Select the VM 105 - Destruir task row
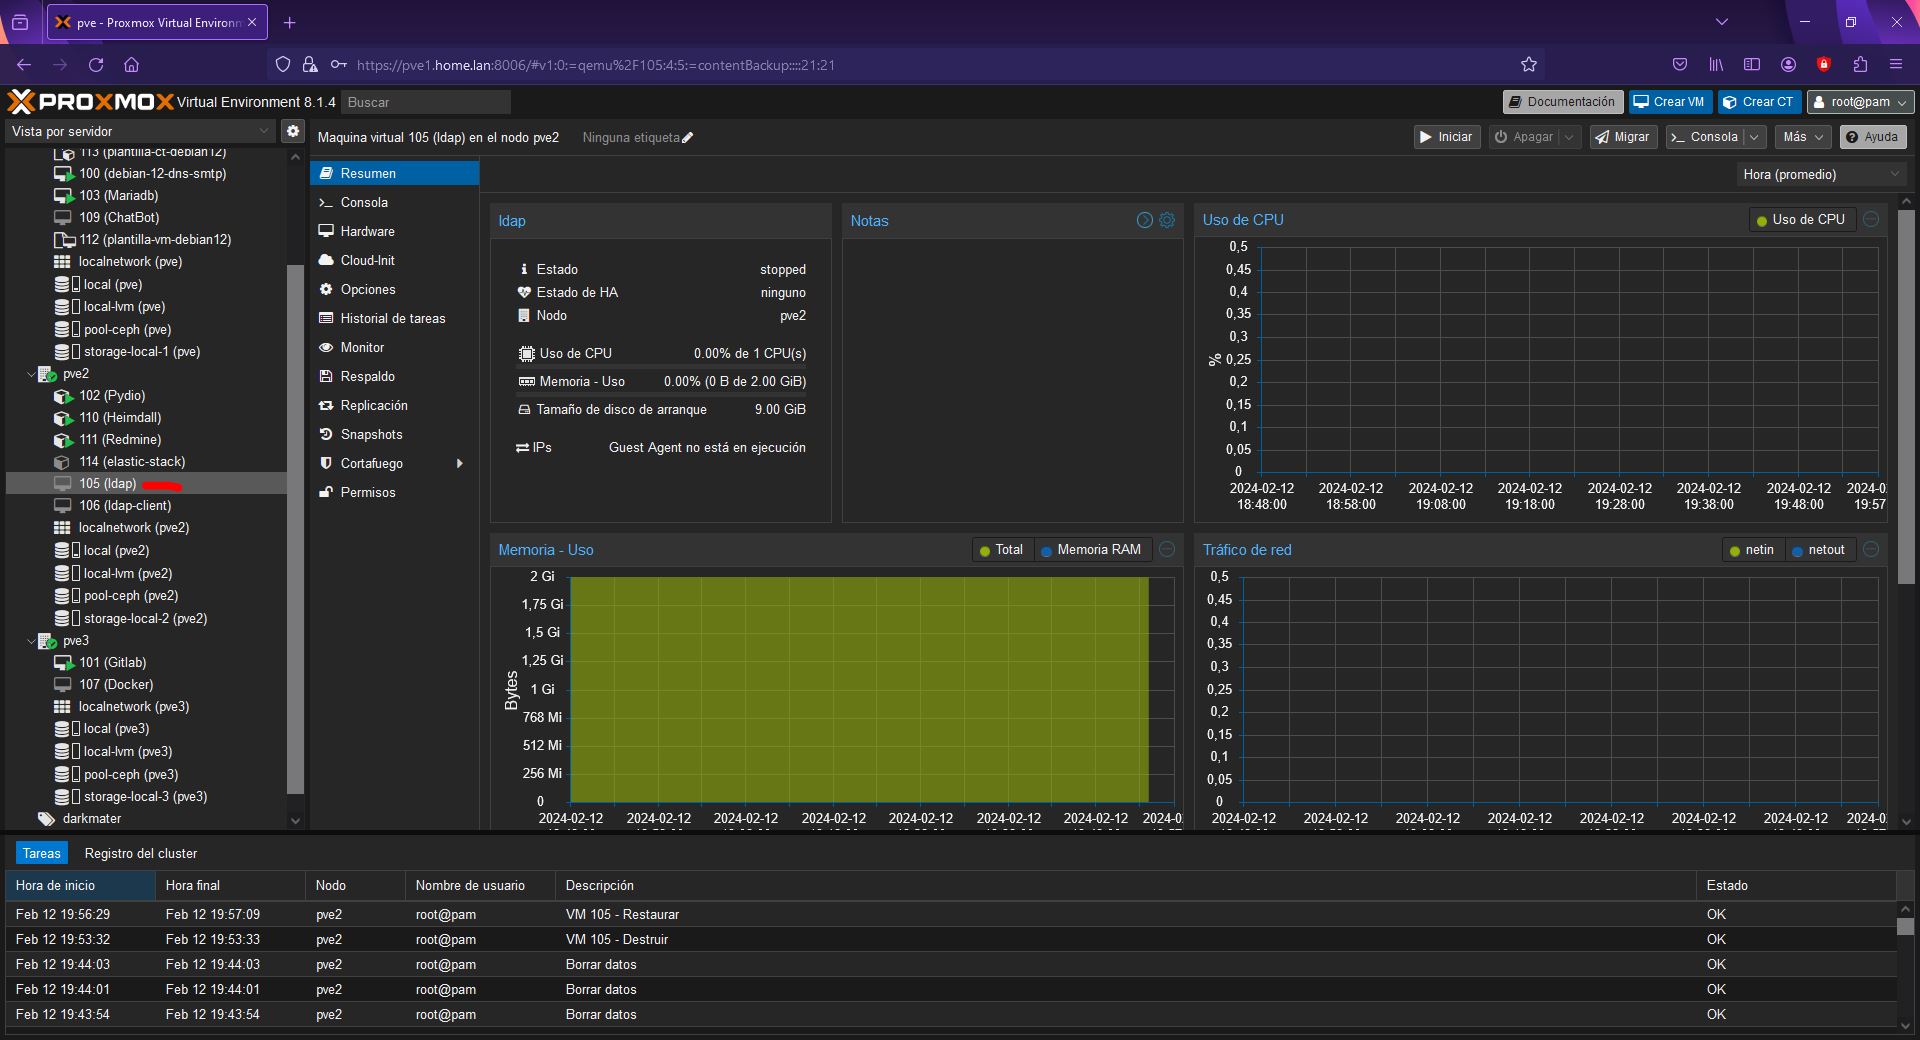1920x1040 pixels. (x=950, y=939)
